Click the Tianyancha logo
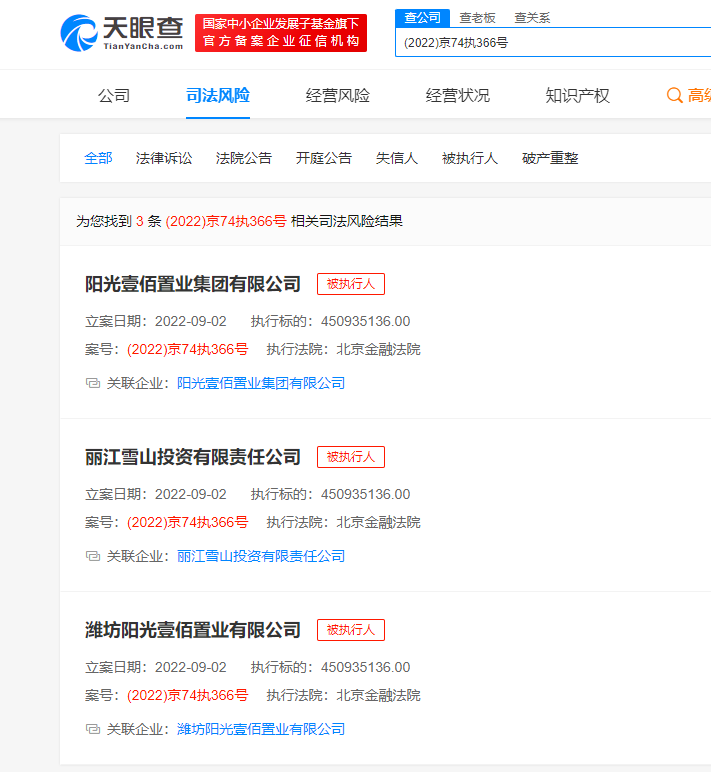Screen dimensions: 711x772 pos(122,33)
